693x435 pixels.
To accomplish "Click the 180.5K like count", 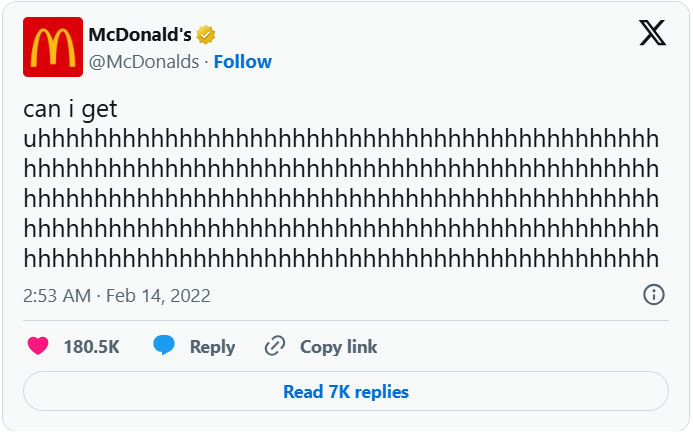I will [91, 347].
